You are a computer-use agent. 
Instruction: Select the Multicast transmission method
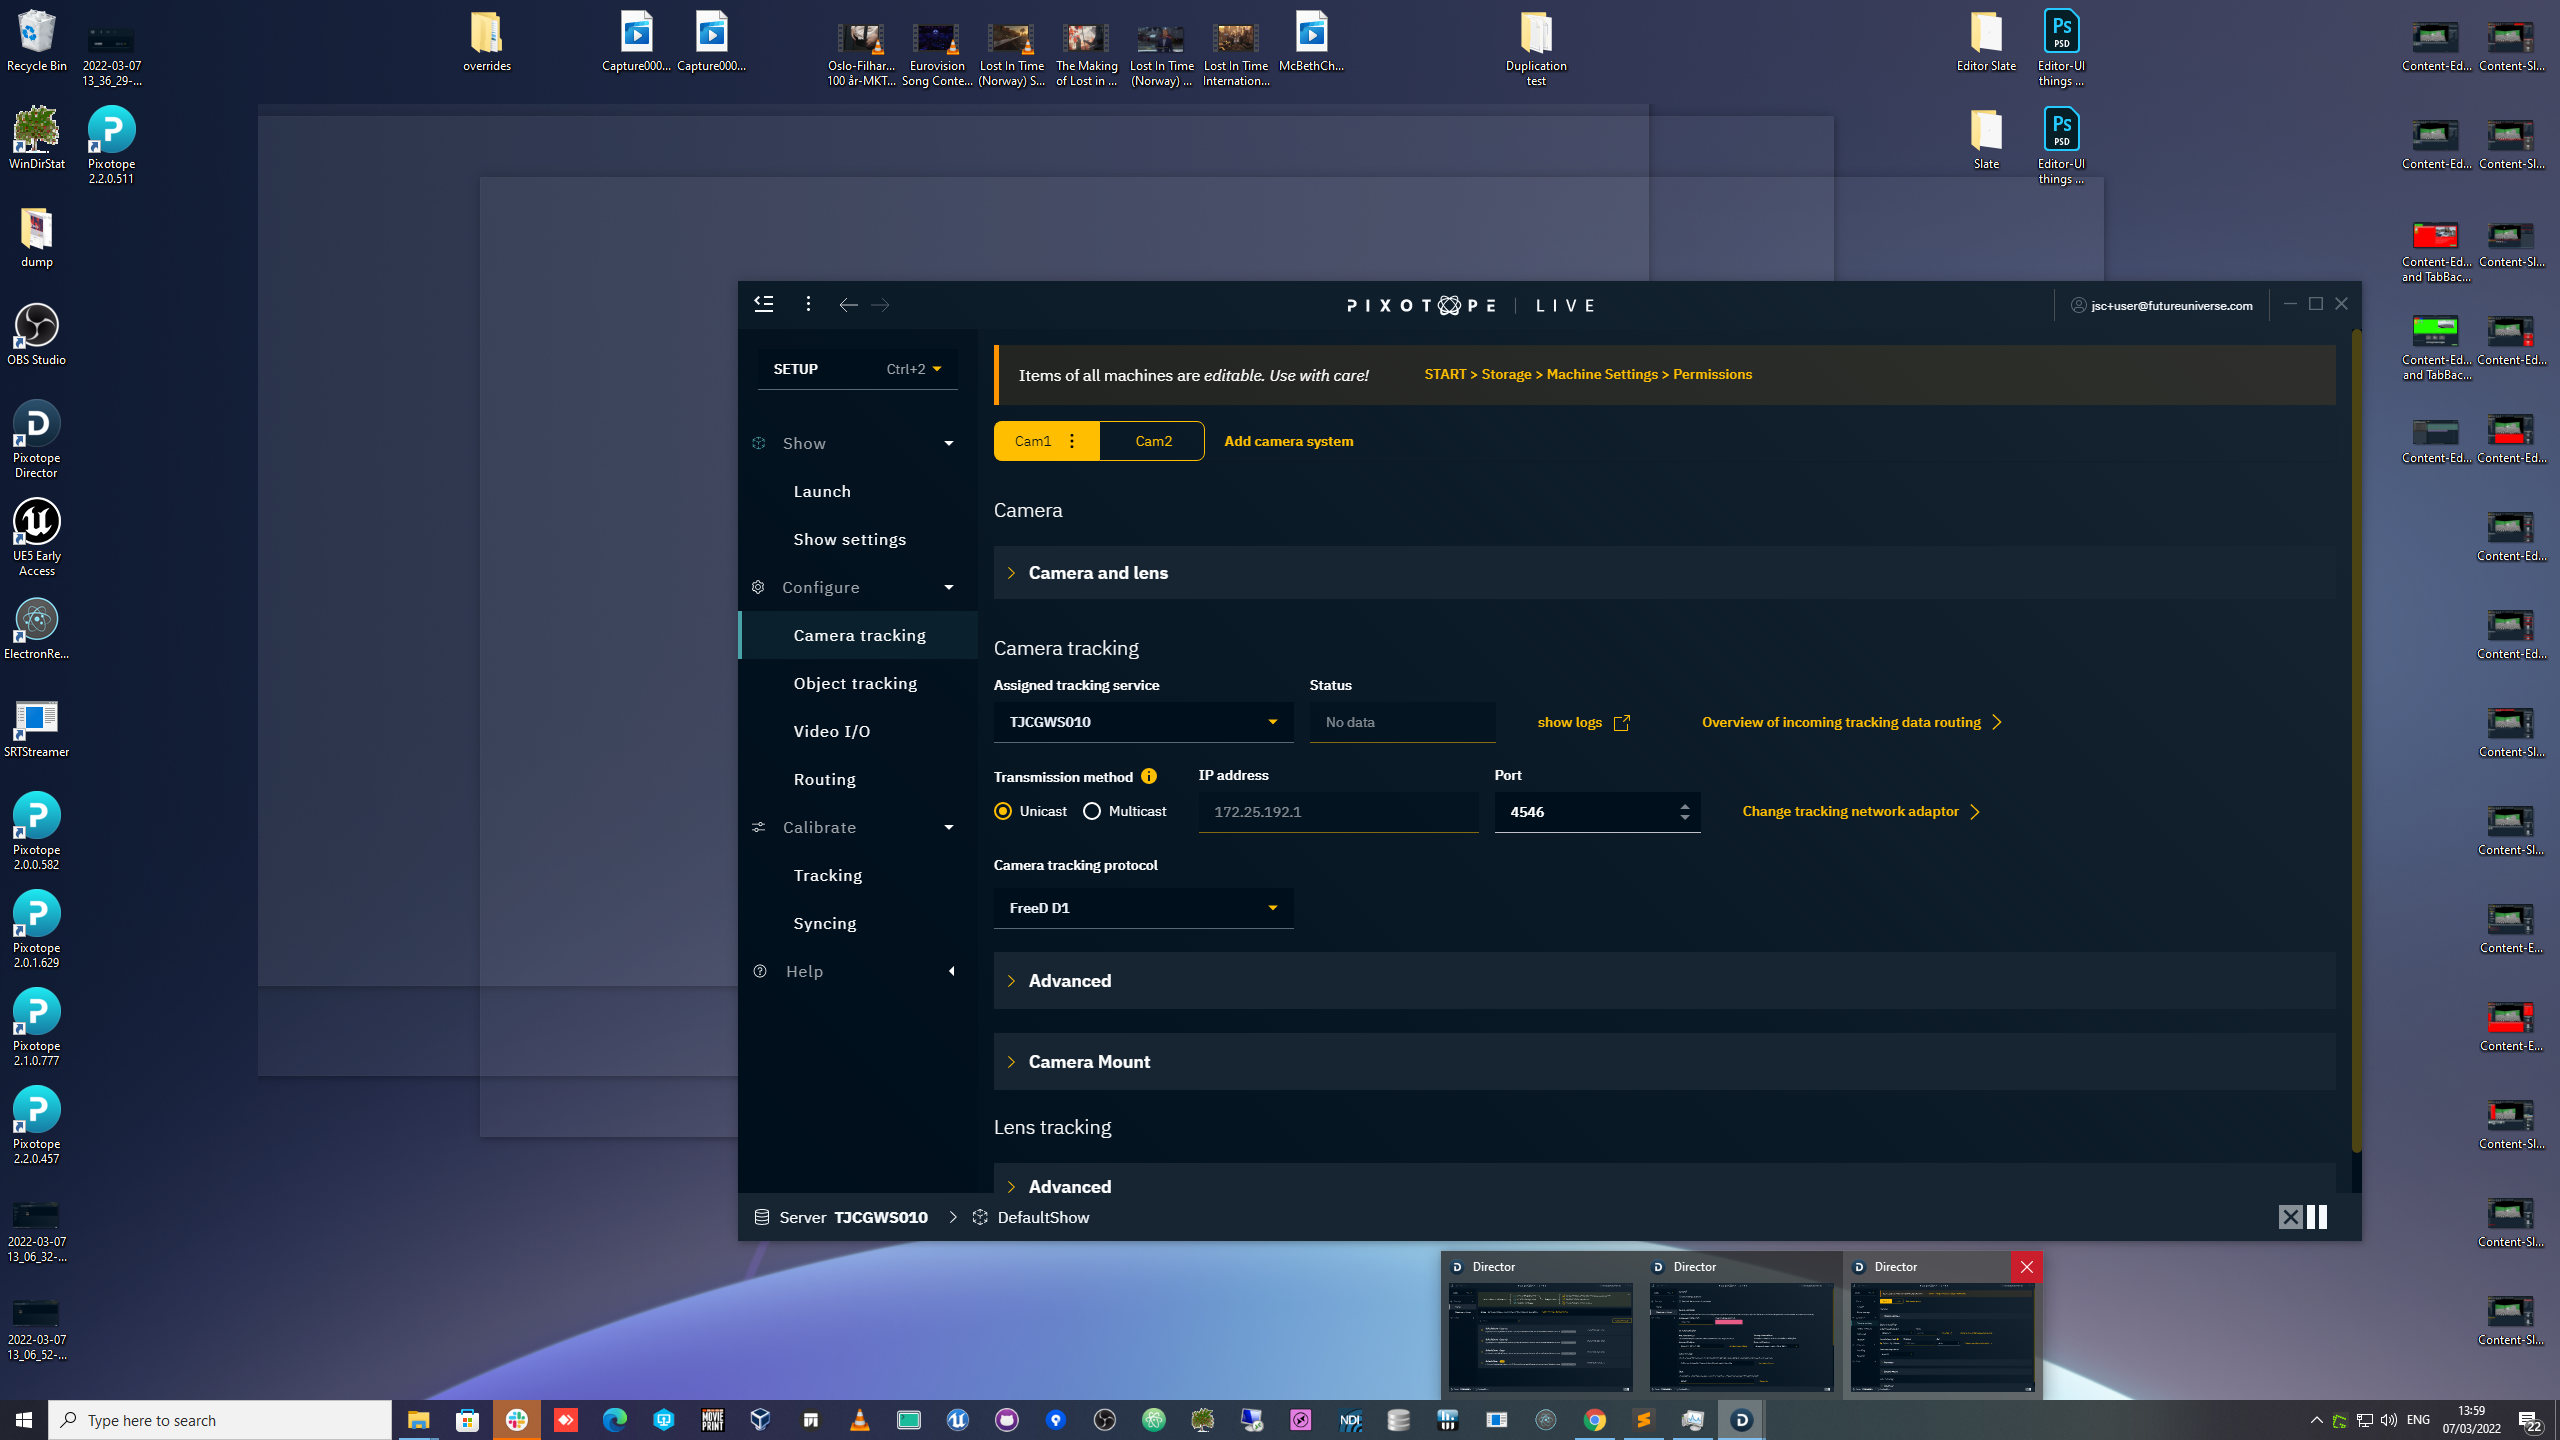coord(1092,812)
